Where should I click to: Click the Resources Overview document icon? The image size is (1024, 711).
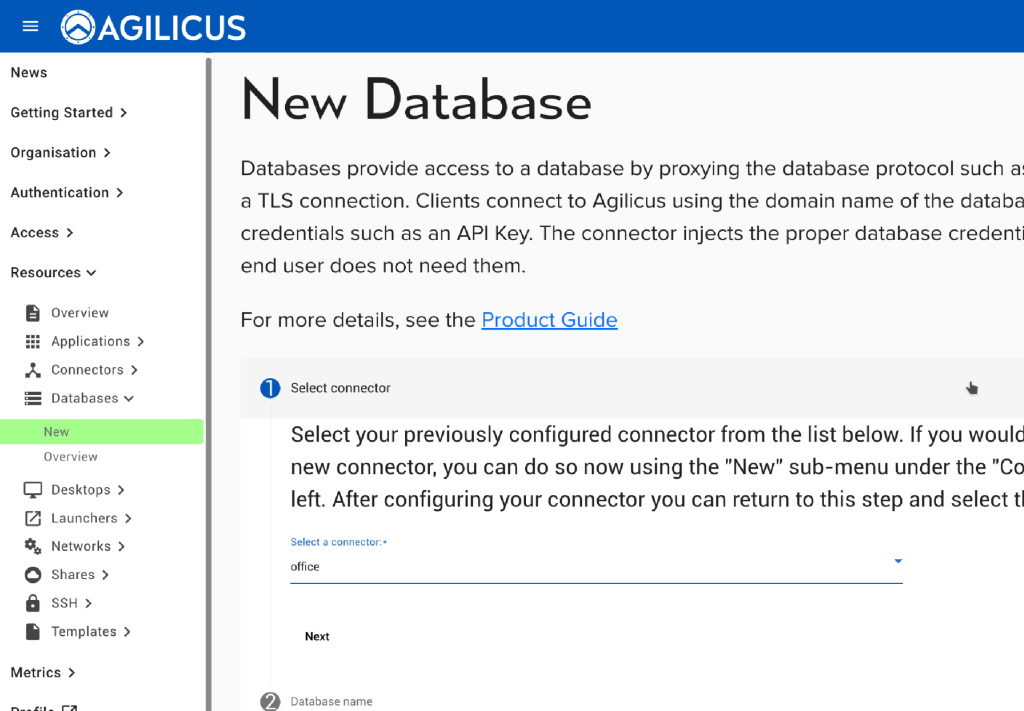coord(33,313)
